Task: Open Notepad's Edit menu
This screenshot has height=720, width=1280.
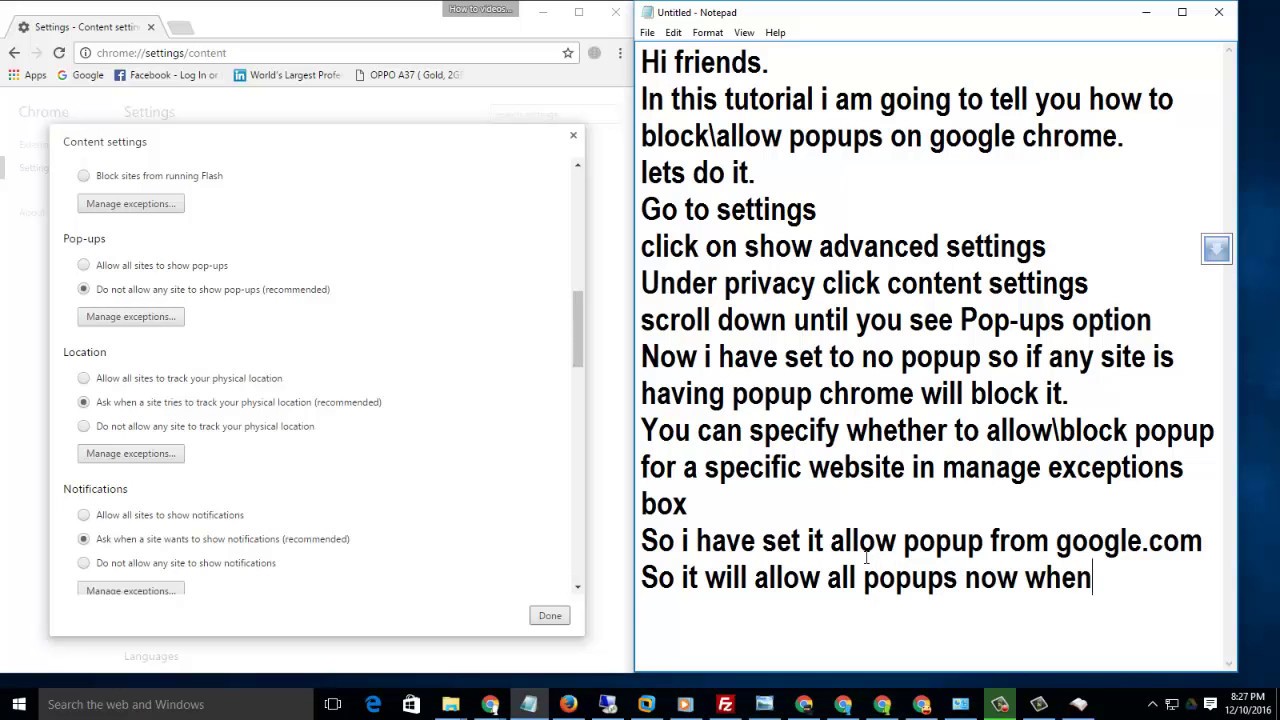Action: tap(673, 33)
